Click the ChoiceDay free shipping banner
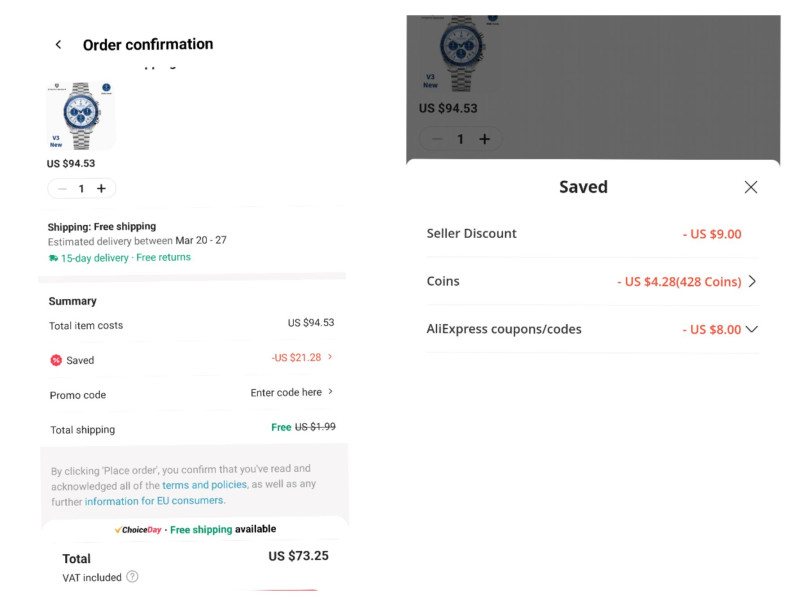 (x=195, y=529)
